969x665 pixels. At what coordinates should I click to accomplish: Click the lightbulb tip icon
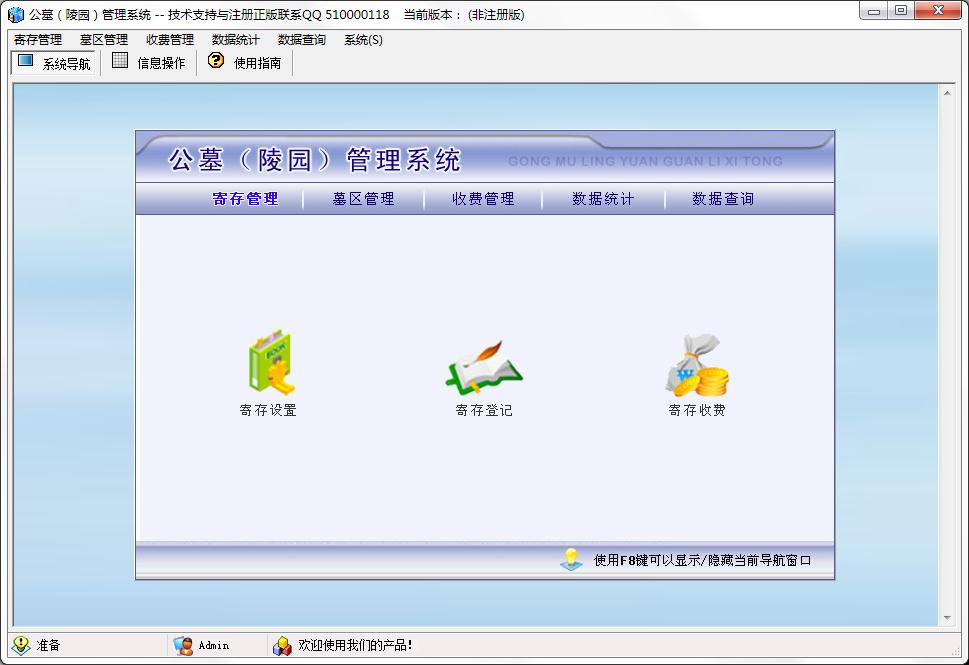(571, 559)
